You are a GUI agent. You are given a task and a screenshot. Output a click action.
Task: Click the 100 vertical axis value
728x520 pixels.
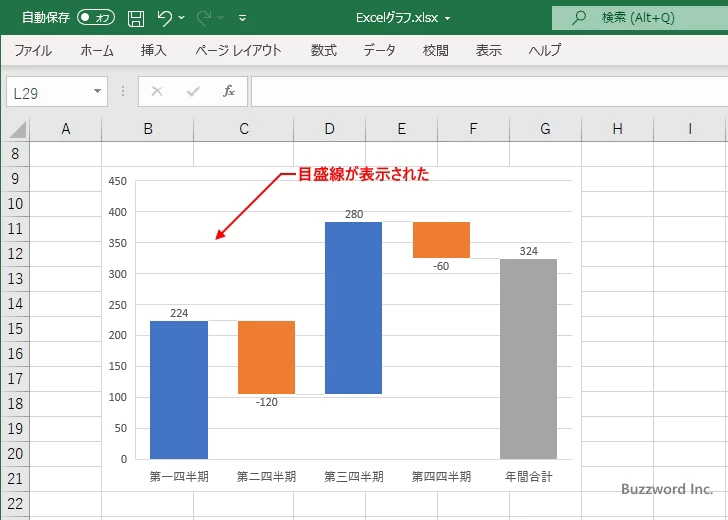click(117, 397)
